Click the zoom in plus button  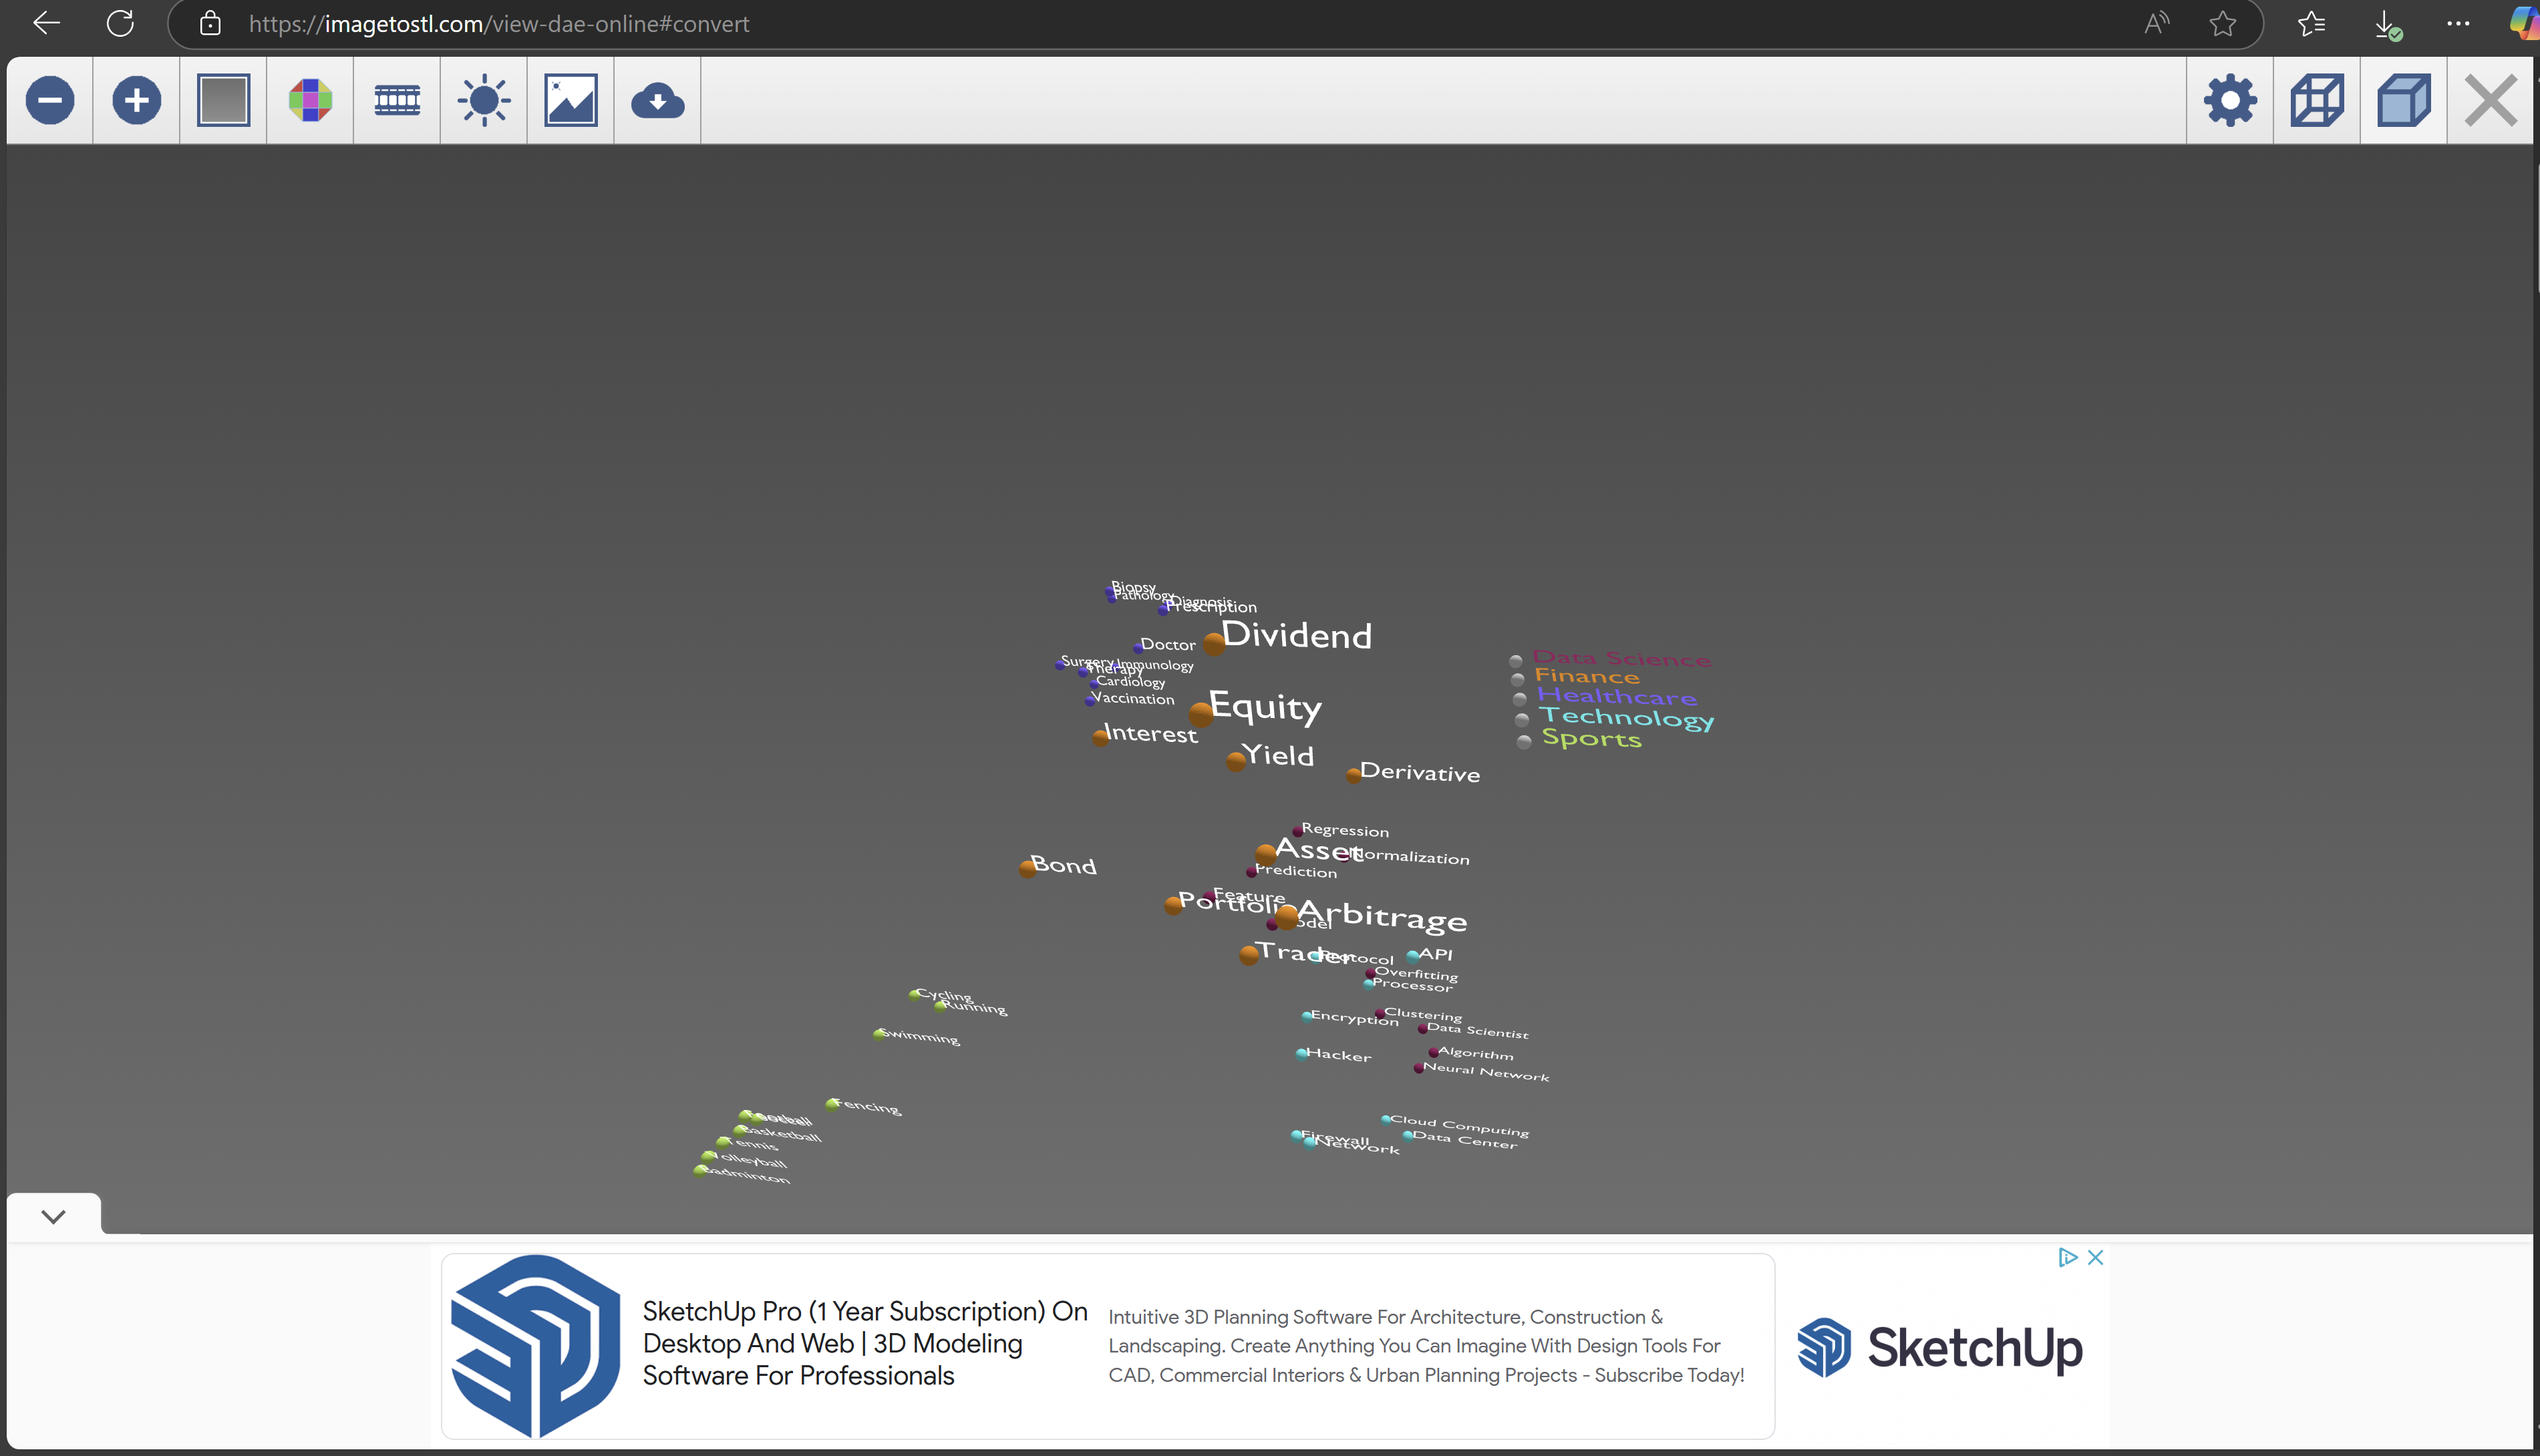[x=137, y=100]
